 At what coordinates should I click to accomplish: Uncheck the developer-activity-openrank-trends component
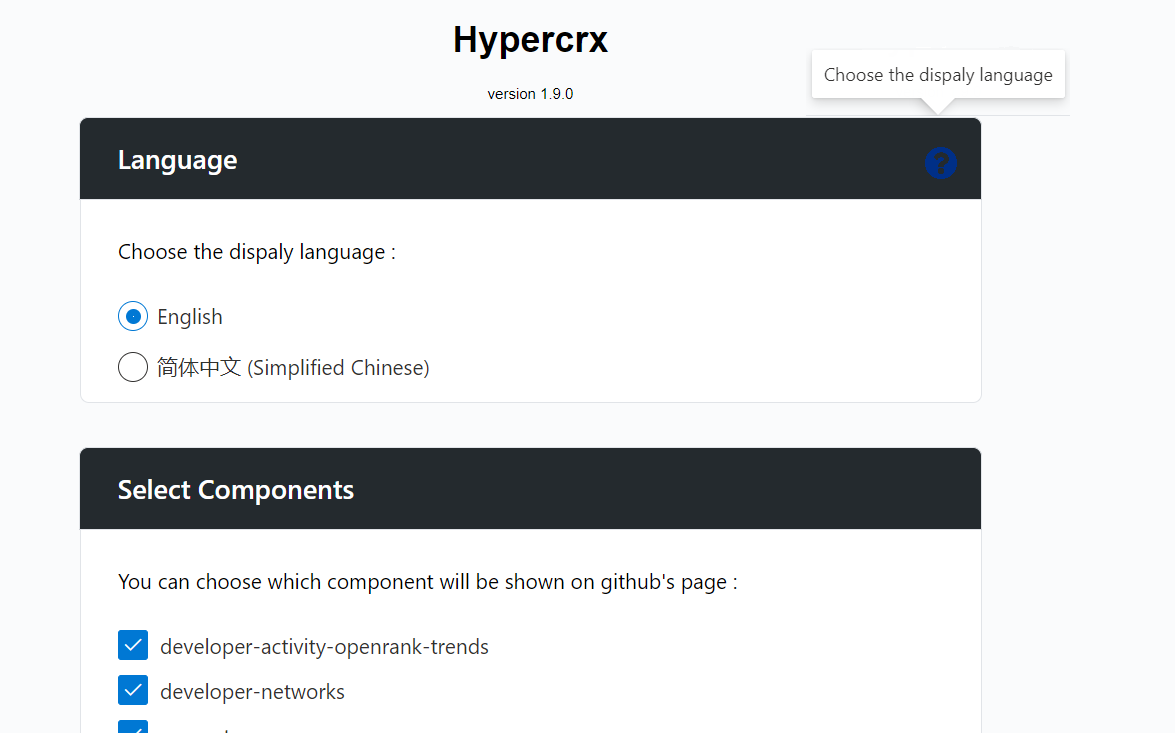click(x=133, y=645)
